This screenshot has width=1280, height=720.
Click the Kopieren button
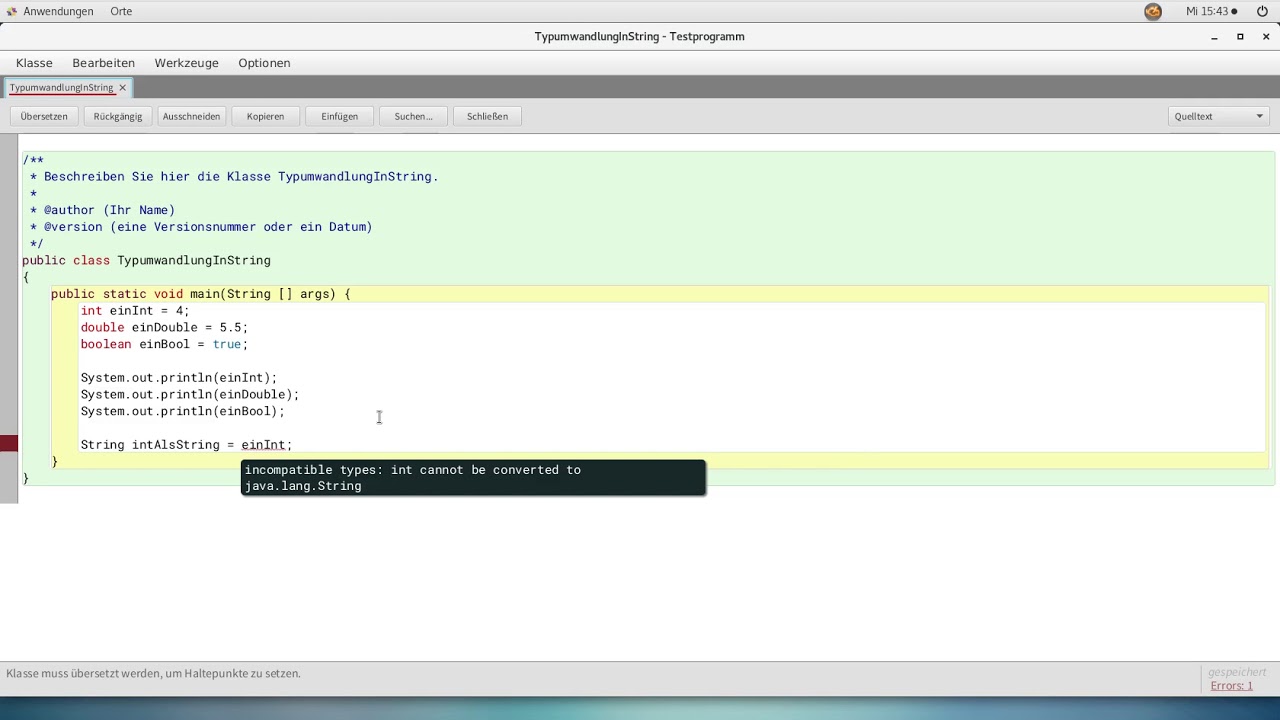click(265, 116)
